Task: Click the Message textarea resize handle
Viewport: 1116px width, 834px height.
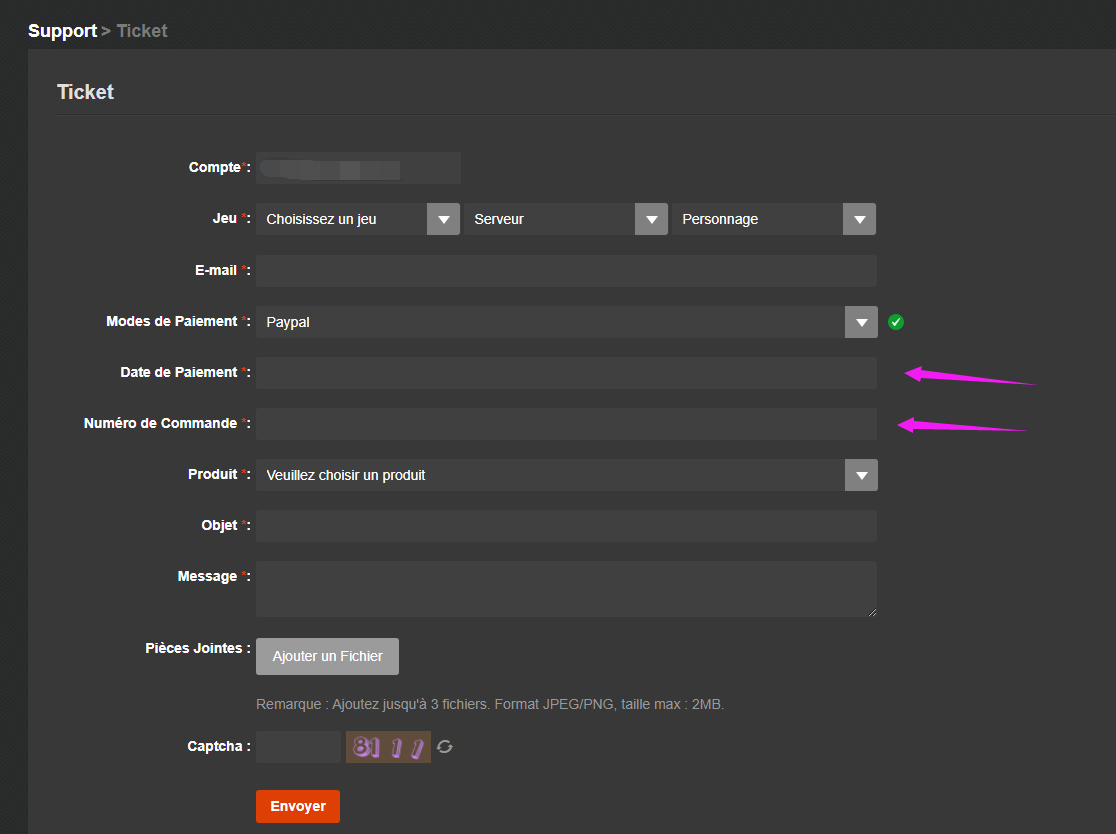Action: pos(872,612)
